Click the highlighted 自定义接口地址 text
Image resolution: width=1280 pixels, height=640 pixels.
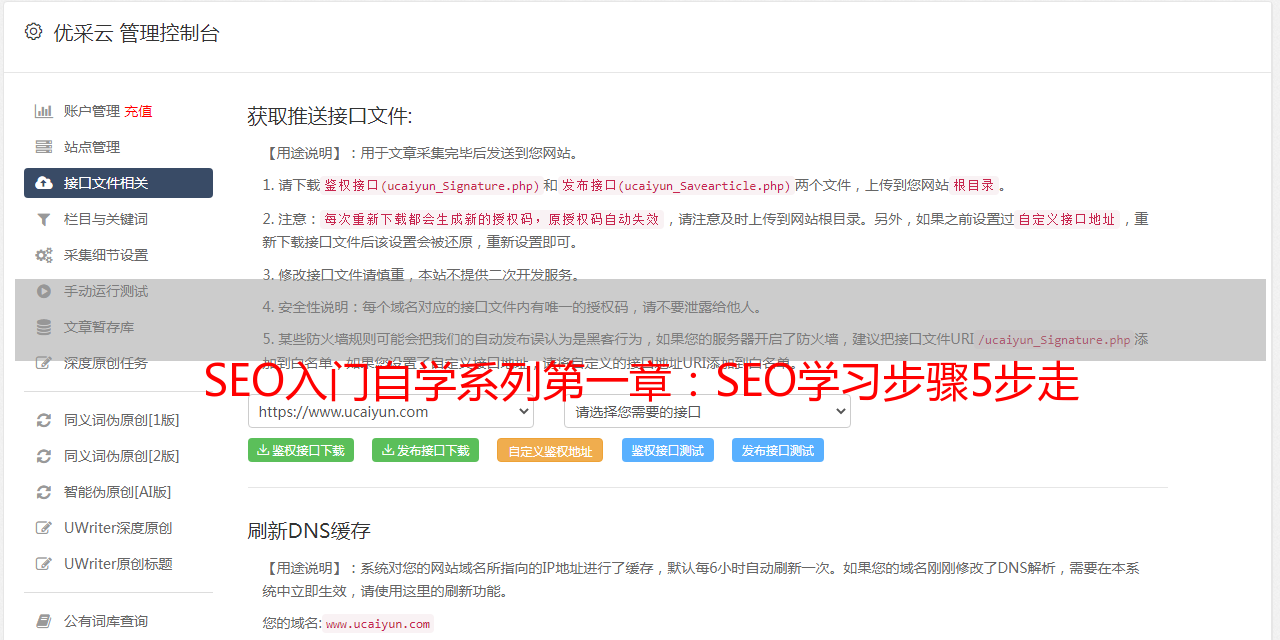(x=1067, y=219)
